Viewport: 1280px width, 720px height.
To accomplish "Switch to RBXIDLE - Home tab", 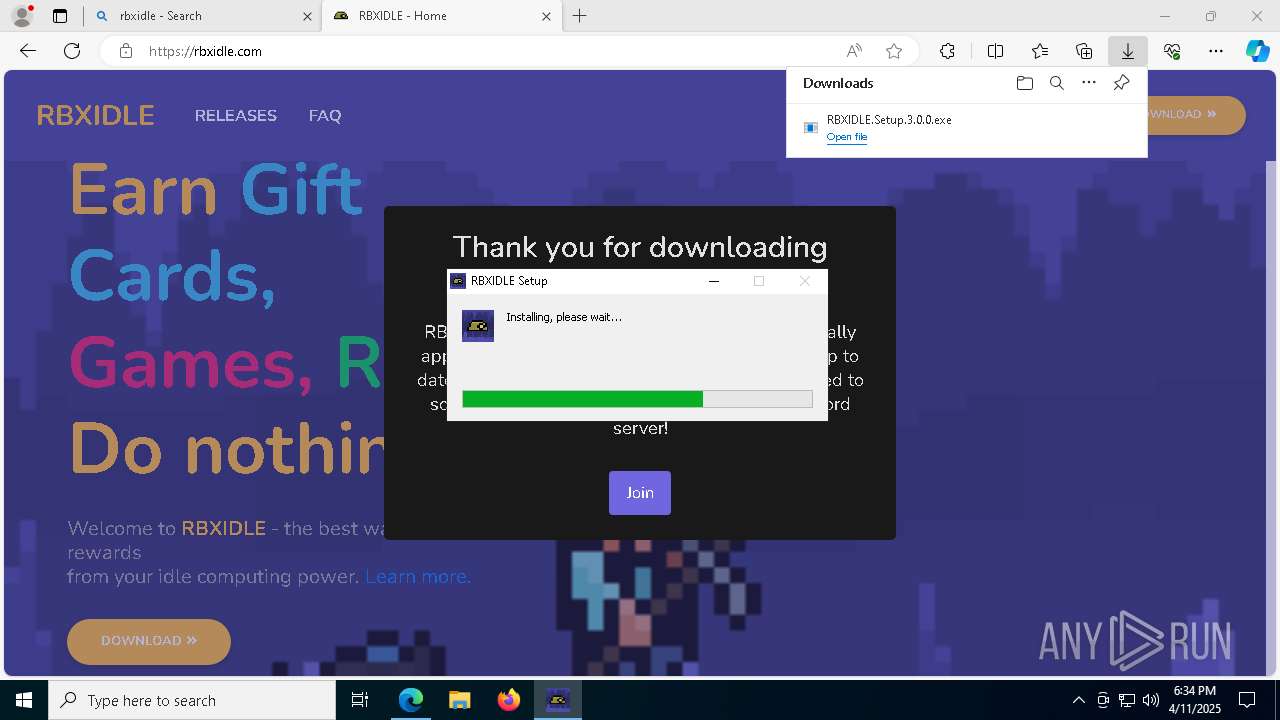I will [x=441, y=16].
